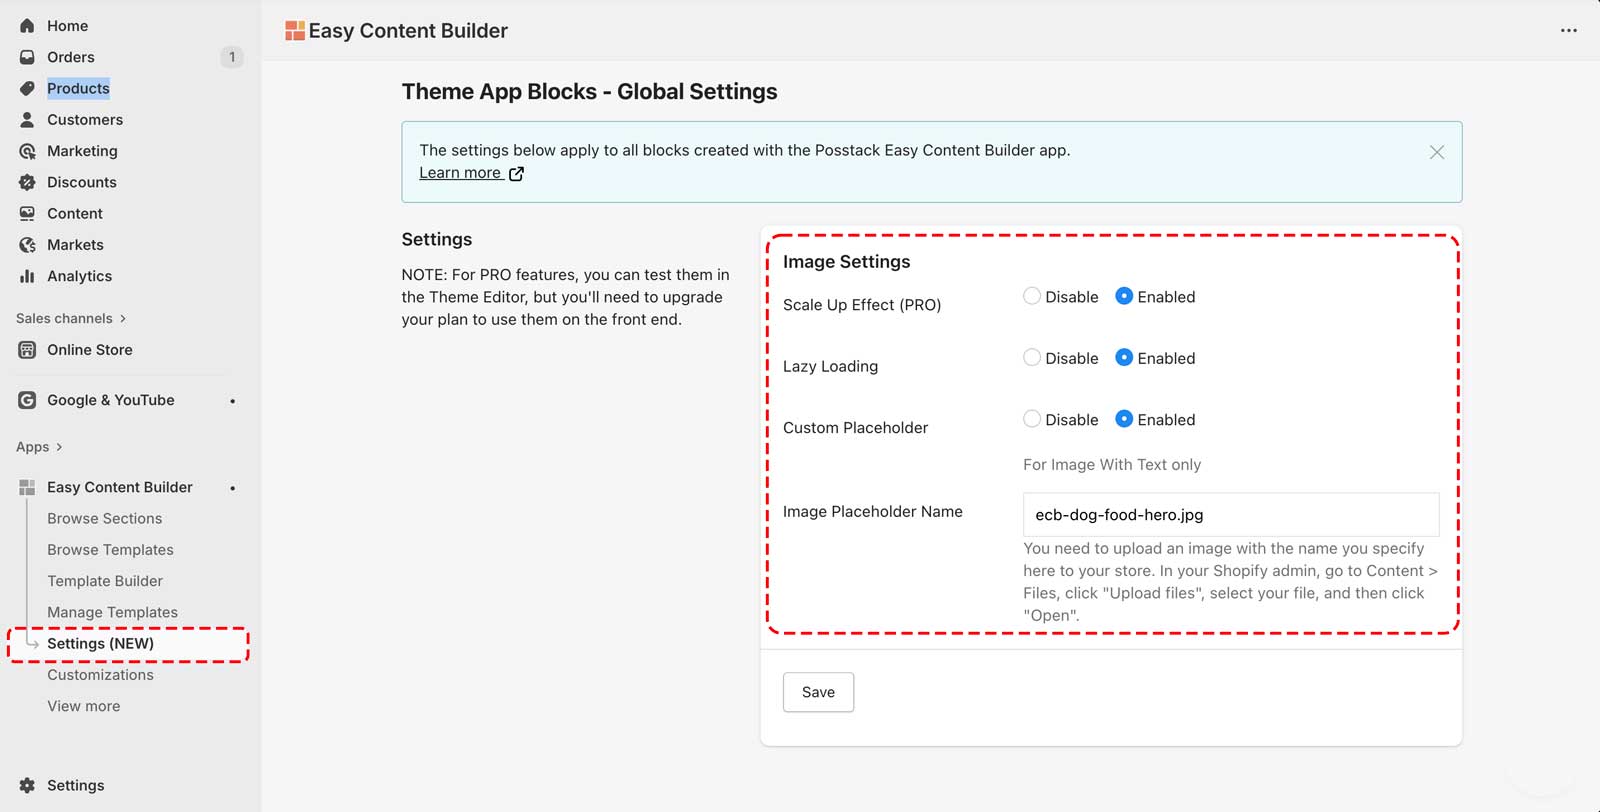Click the Image Placeholder Name field
Image resolution: width=1600 pixels, height=812 pixels.
click(1230, 515)
